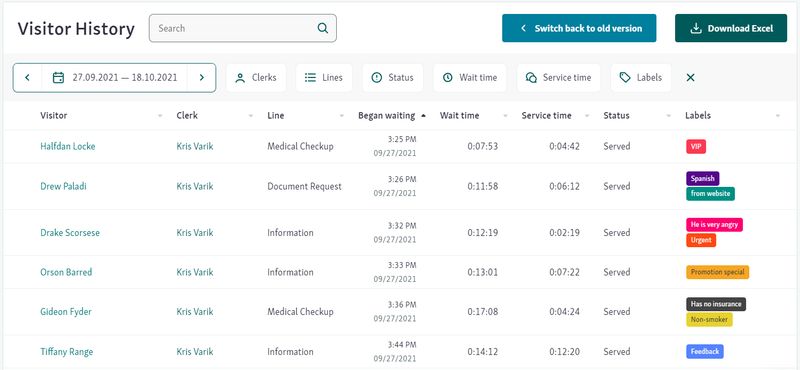Click service time 0:12:20
The image size is (800, 370).
coord(564,352)
